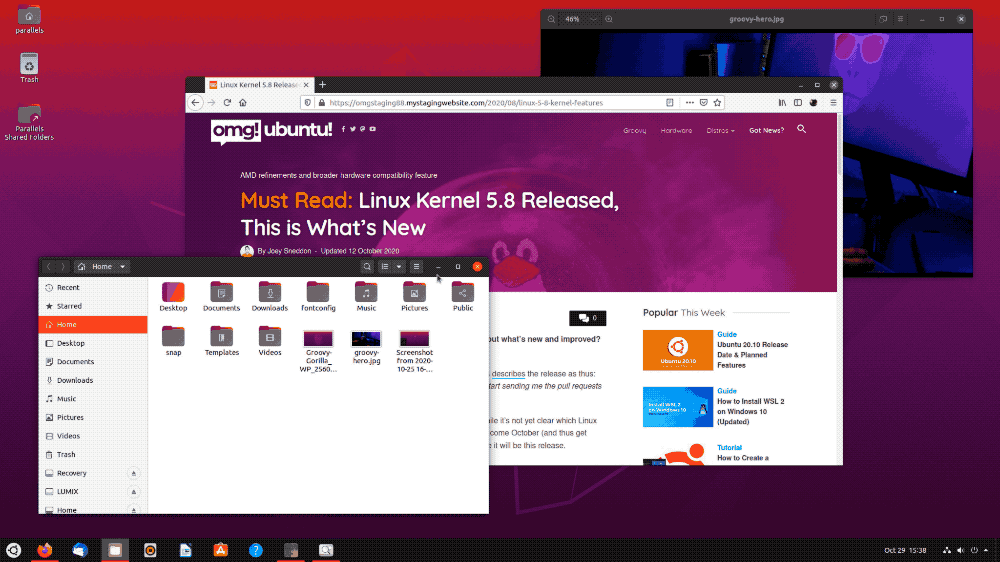Open the zoom percentage dropdown in image viewer
1000x562 pixels.
click(x=594, y=19)
